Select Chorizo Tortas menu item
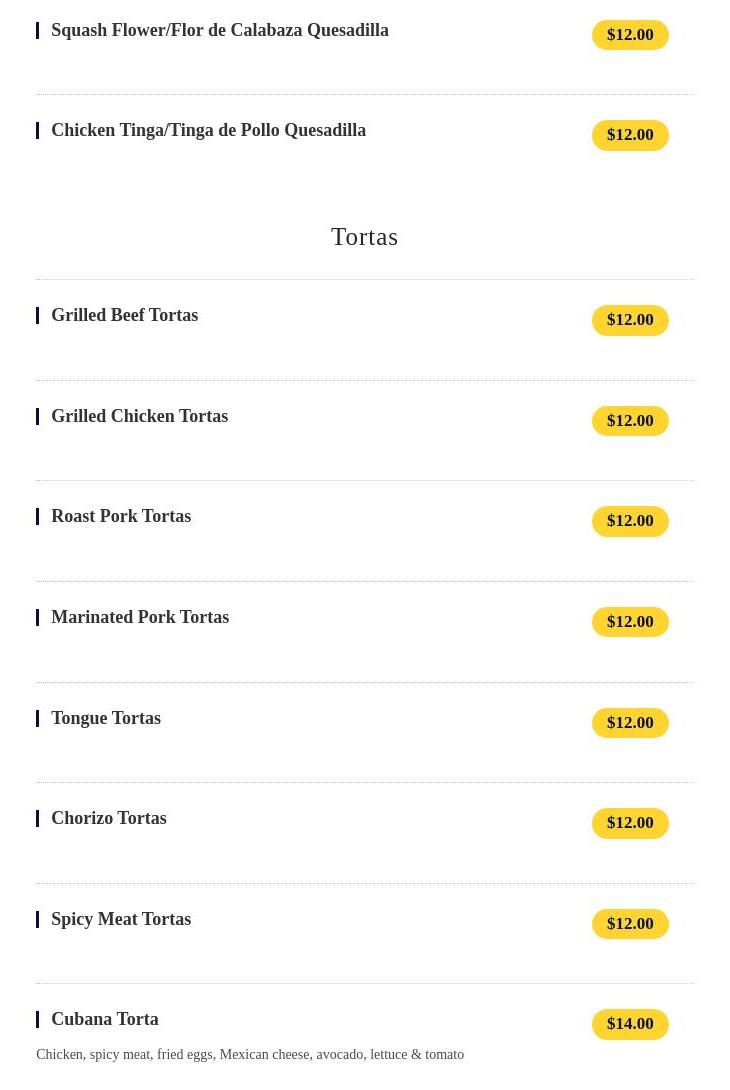 (109, 819)
